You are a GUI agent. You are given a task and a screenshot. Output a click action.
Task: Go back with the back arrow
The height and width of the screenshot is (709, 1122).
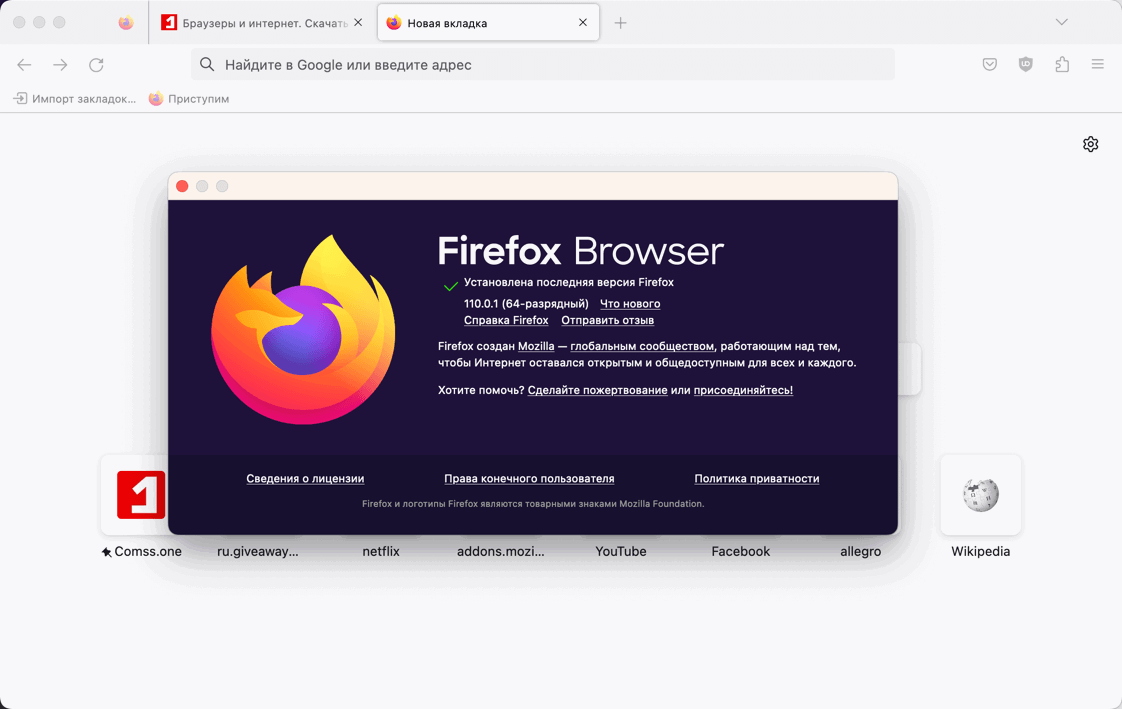click(x=24, y=65)
